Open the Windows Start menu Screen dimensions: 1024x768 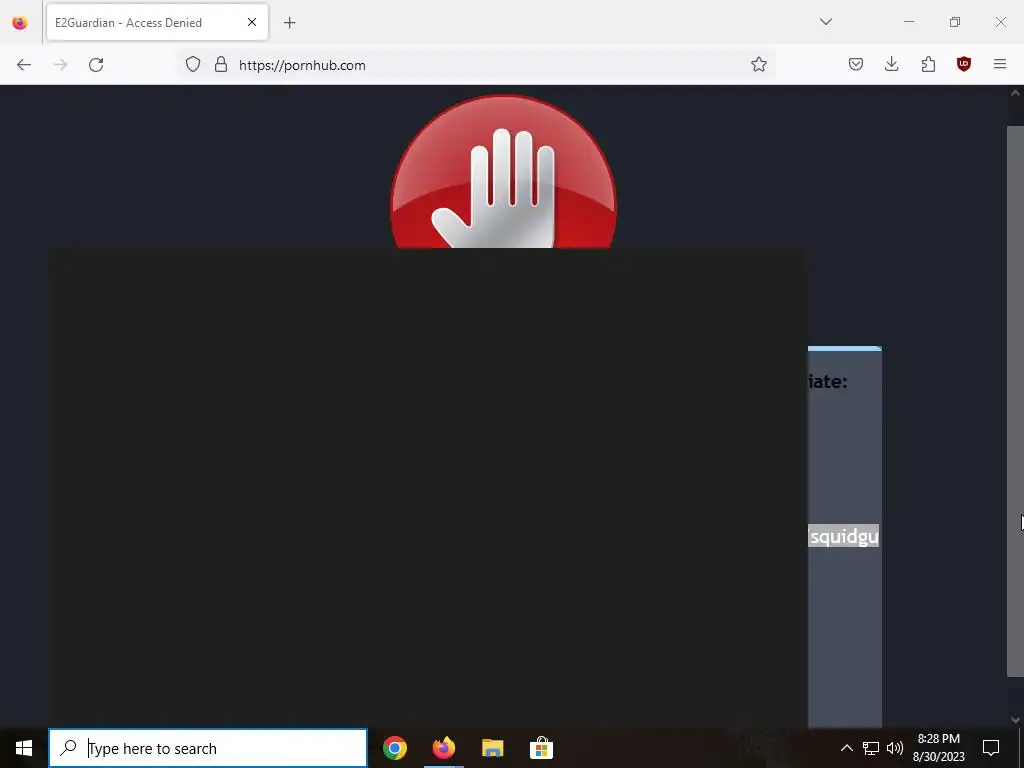[24, 748]
